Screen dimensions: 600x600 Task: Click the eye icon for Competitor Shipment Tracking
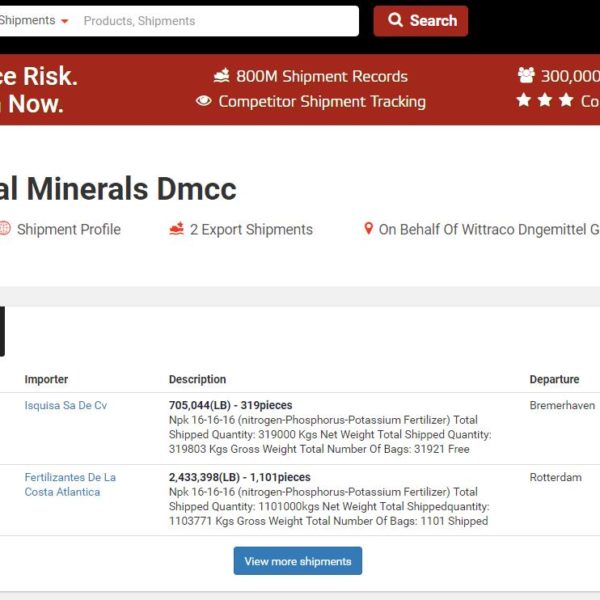(x=204, y=101)
